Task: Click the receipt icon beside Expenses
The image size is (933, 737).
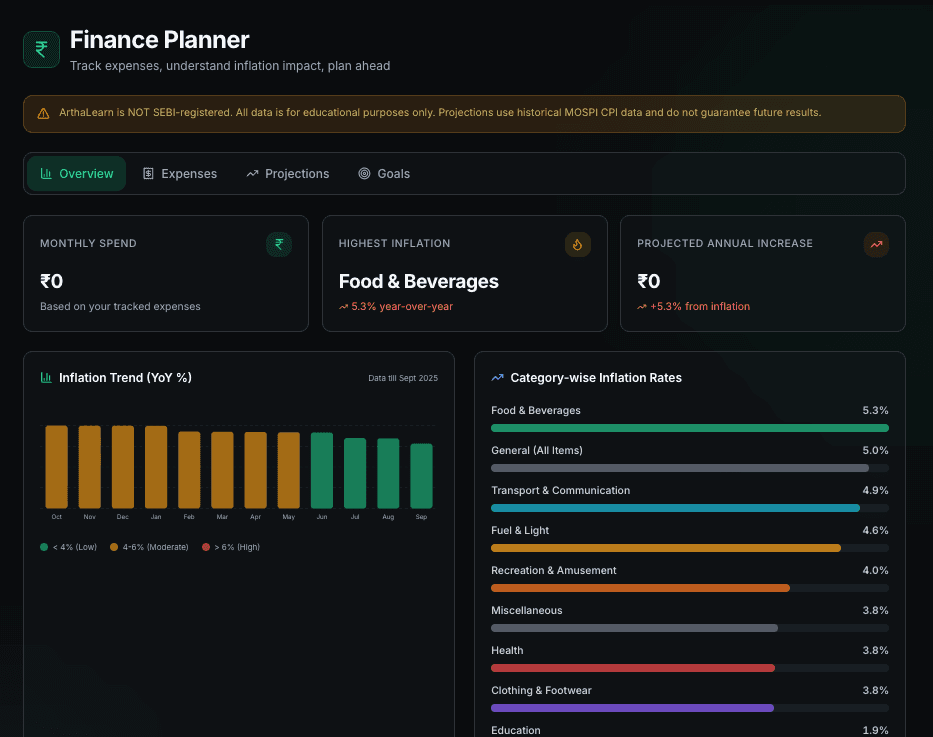Action: point(148,173)
